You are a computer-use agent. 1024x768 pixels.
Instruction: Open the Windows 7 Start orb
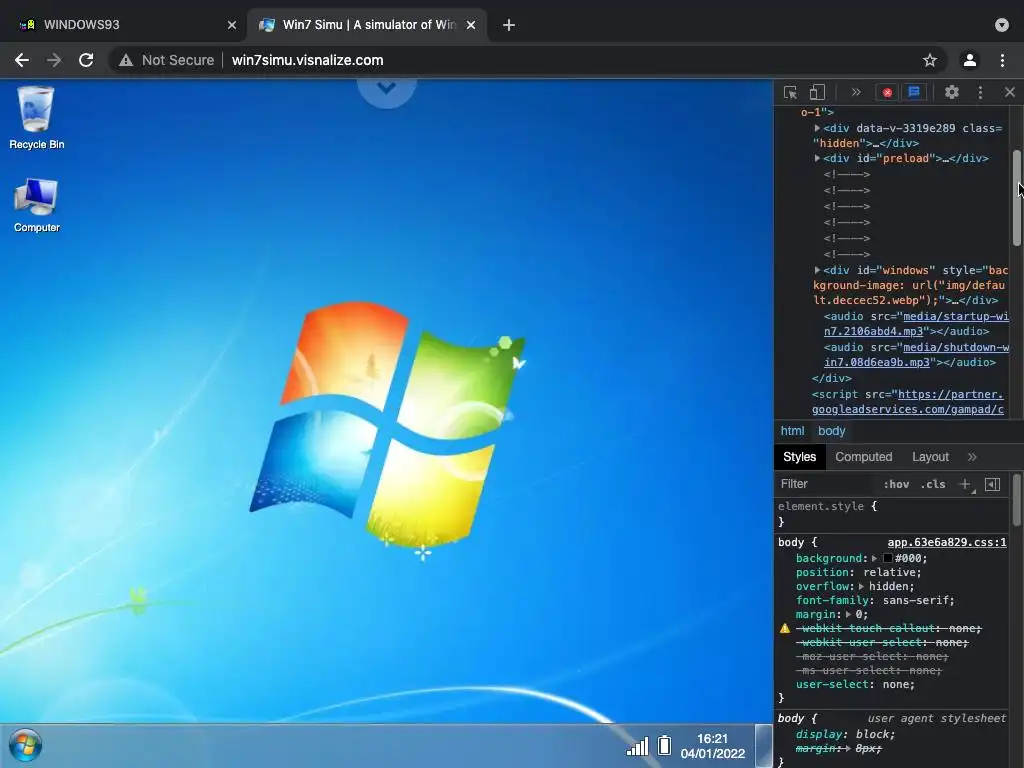point(25,745)
